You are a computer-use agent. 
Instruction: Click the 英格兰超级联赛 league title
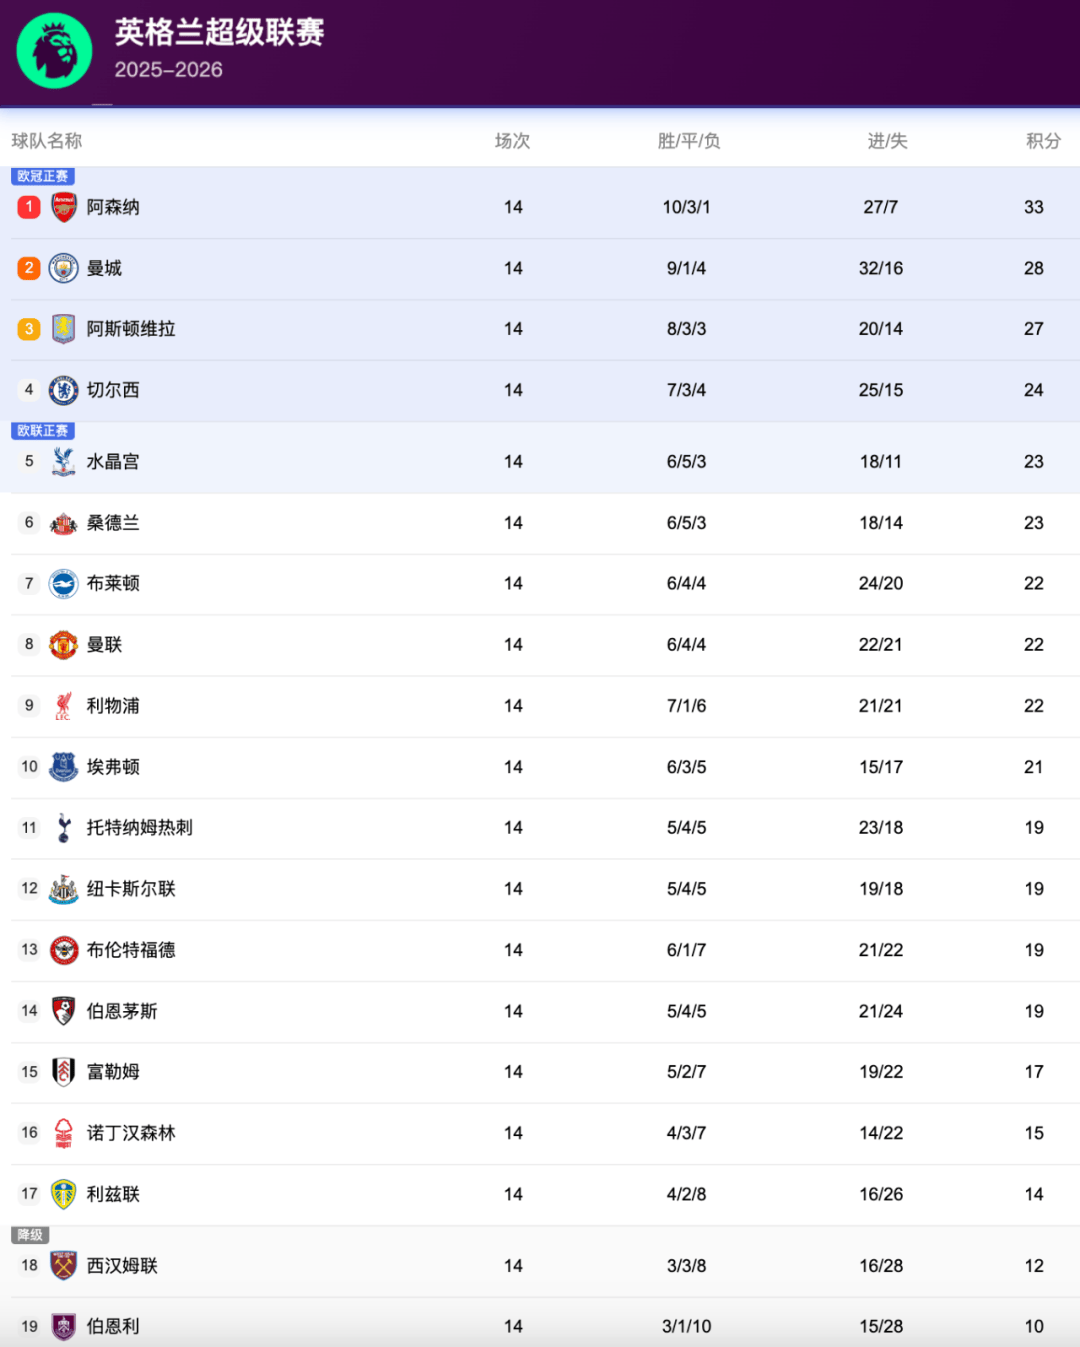tap(219, 32)
